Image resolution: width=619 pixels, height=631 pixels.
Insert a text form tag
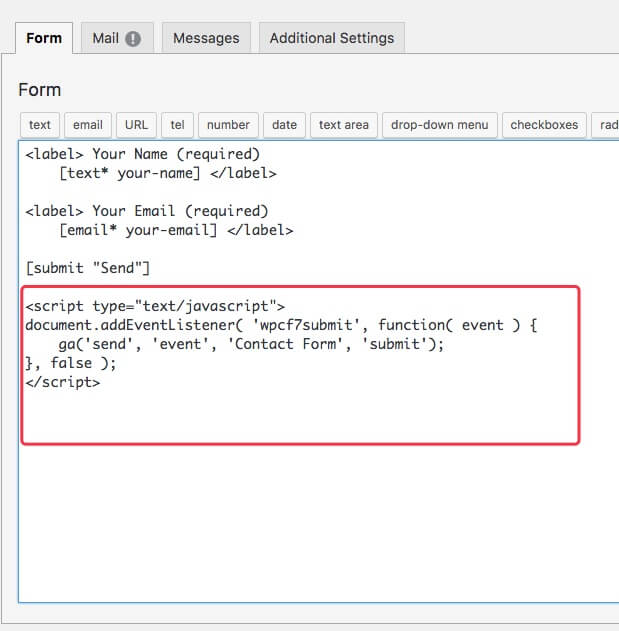(40, 125)
